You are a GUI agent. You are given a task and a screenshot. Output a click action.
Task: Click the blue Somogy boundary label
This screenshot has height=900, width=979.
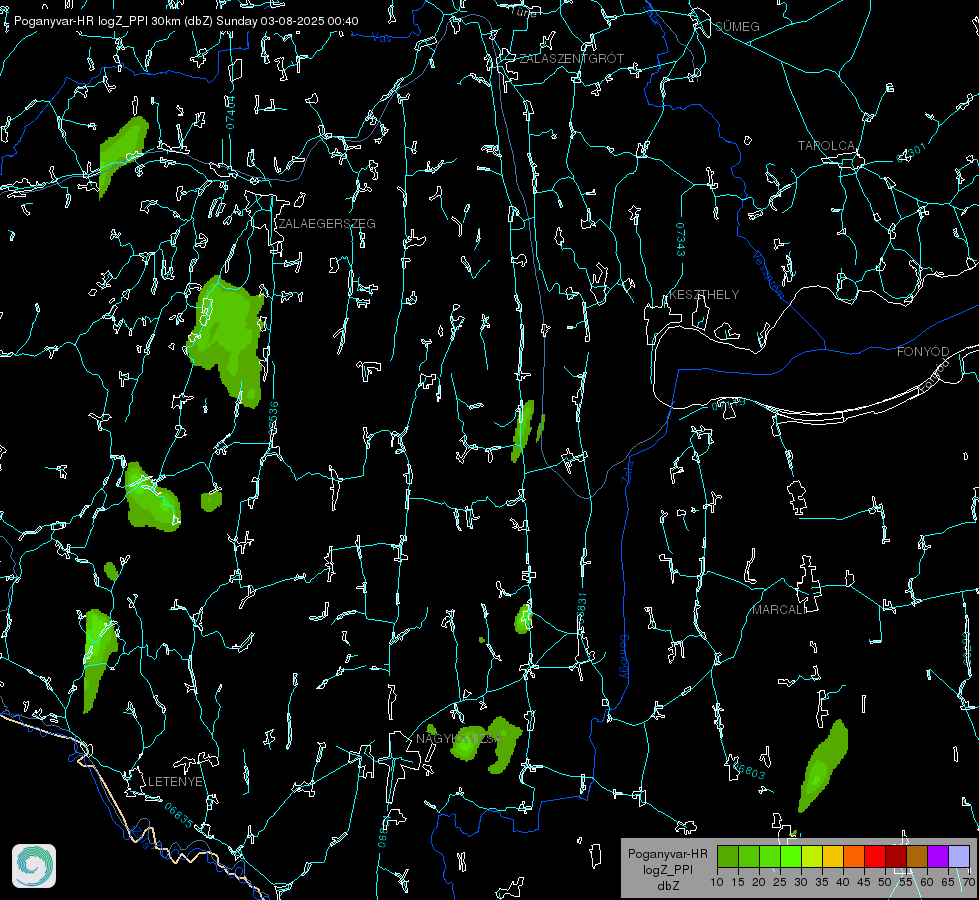(624, 657)
